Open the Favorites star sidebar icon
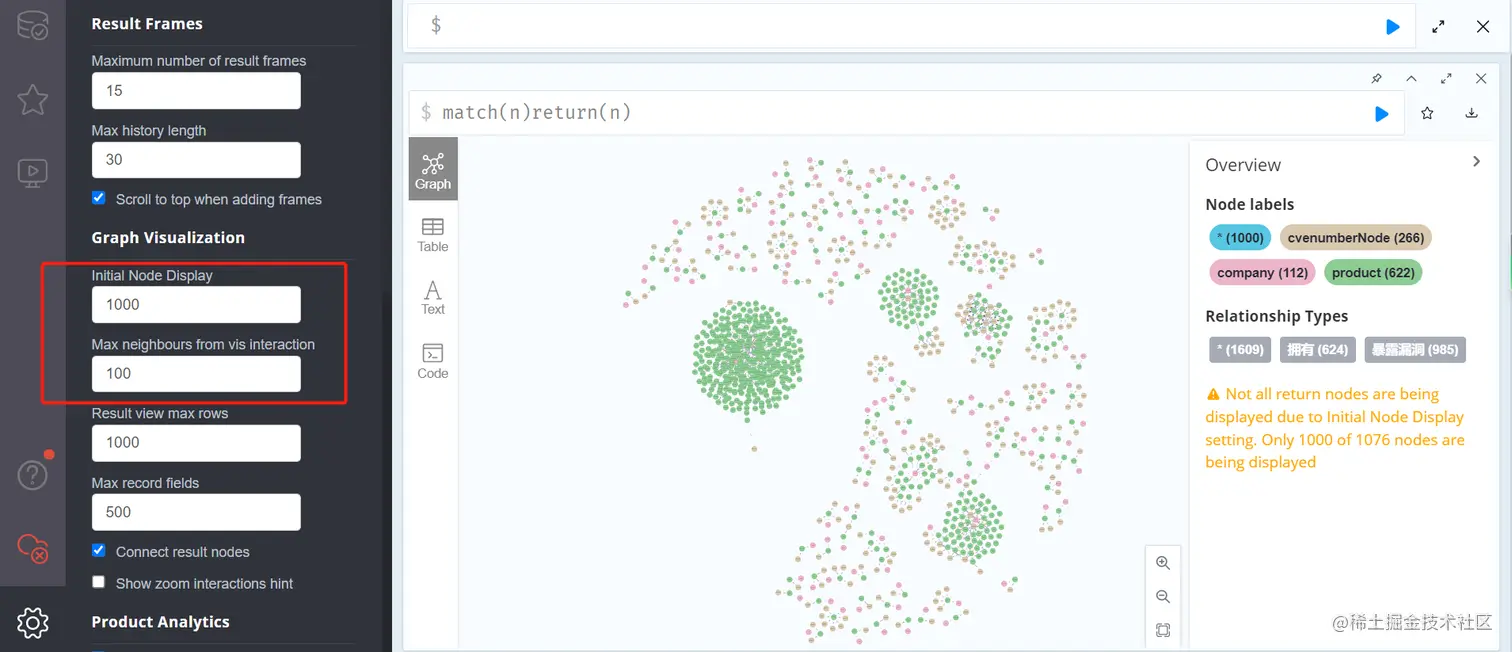Viewport: 1512px width, 652px height. pos(32,99)
